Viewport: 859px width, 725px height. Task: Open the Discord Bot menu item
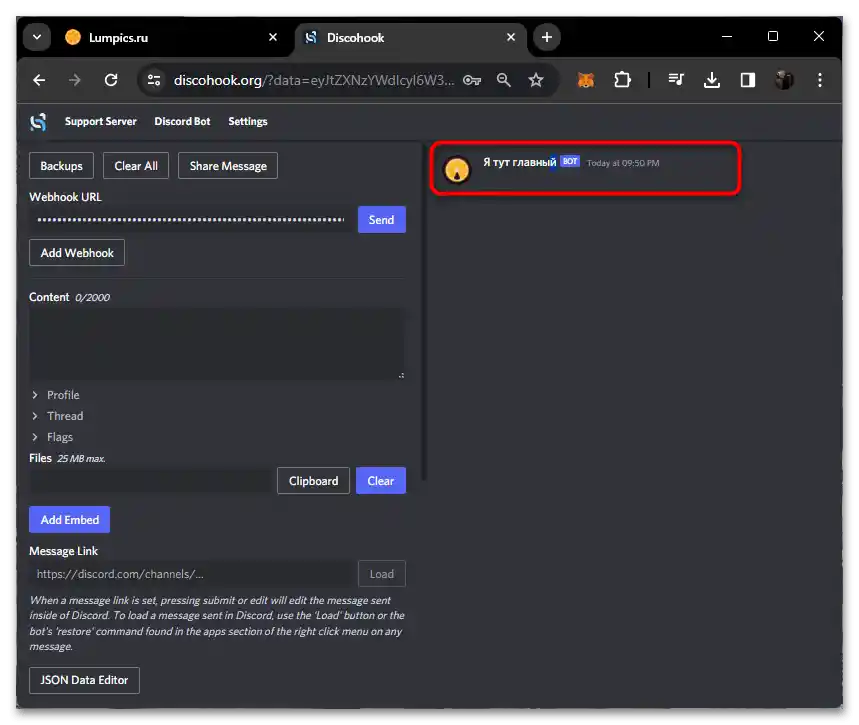pos(182,122)
